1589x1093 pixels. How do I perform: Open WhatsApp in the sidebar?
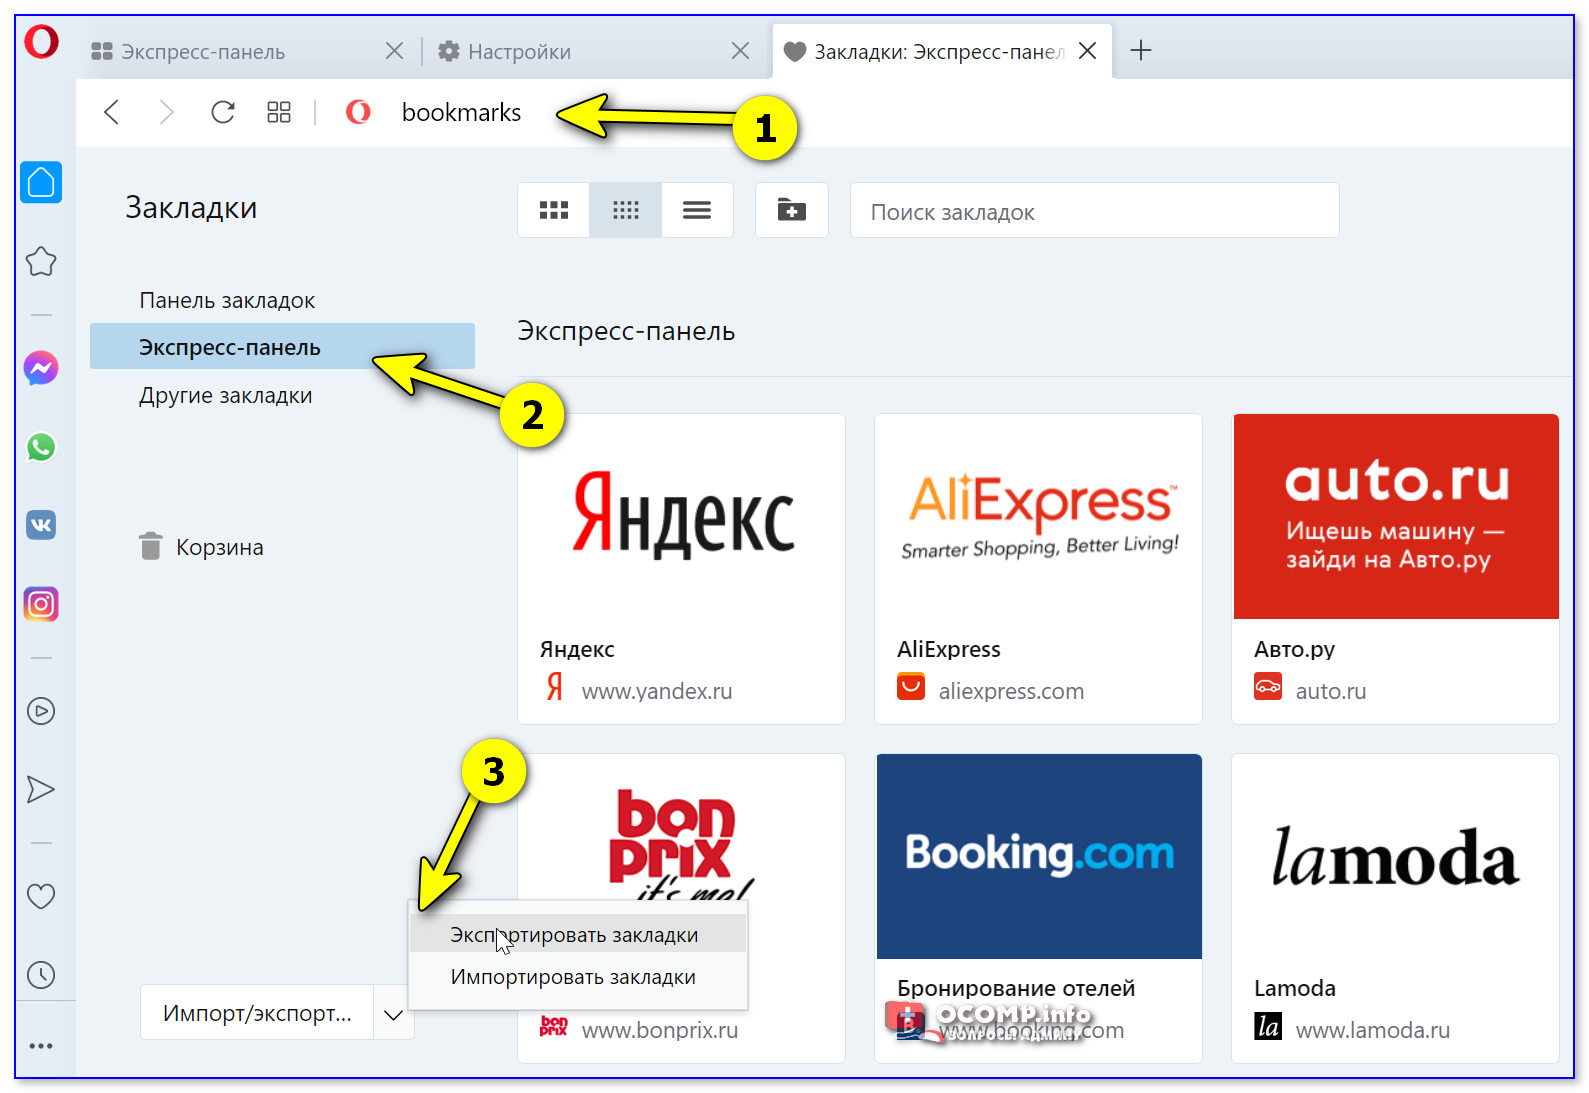point(41,447)
